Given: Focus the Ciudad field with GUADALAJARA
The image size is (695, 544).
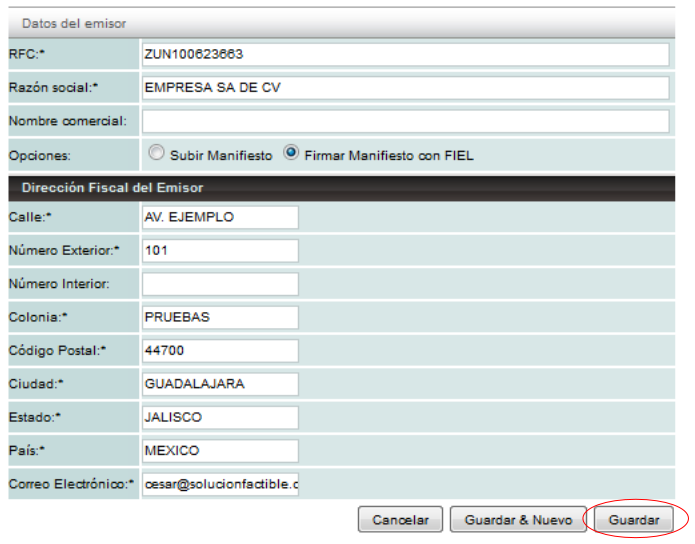Looking at the screenshot, I should point(220,384).
